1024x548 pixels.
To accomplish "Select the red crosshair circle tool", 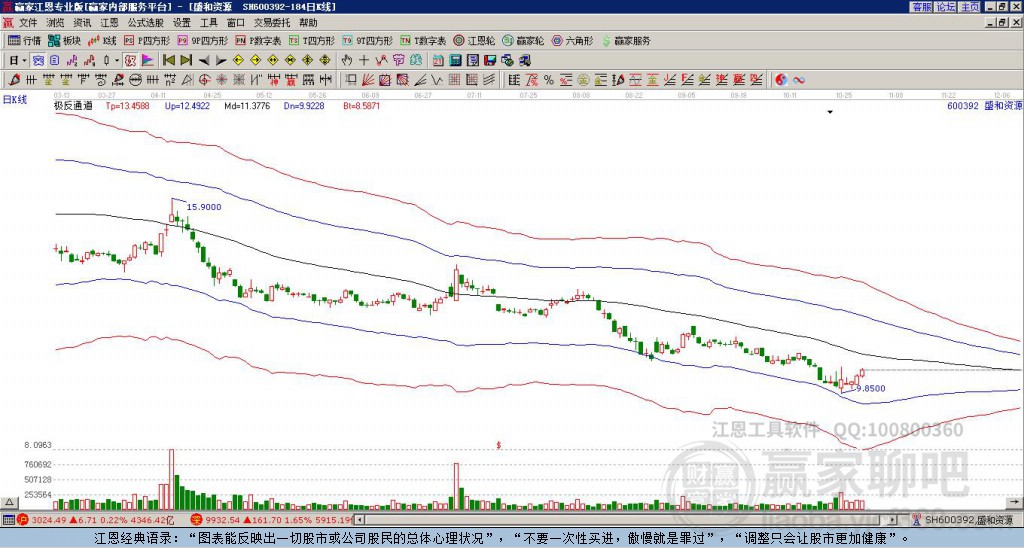I will tap(204, 80).
